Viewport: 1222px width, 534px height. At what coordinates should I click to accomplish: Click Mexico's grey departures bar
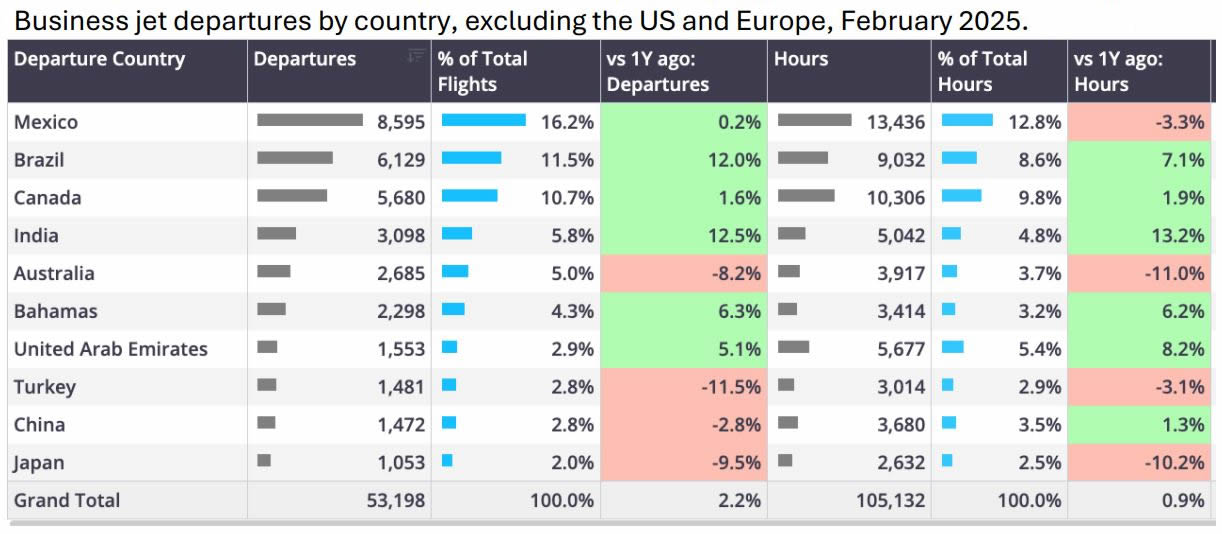click(x=310, y=121)
